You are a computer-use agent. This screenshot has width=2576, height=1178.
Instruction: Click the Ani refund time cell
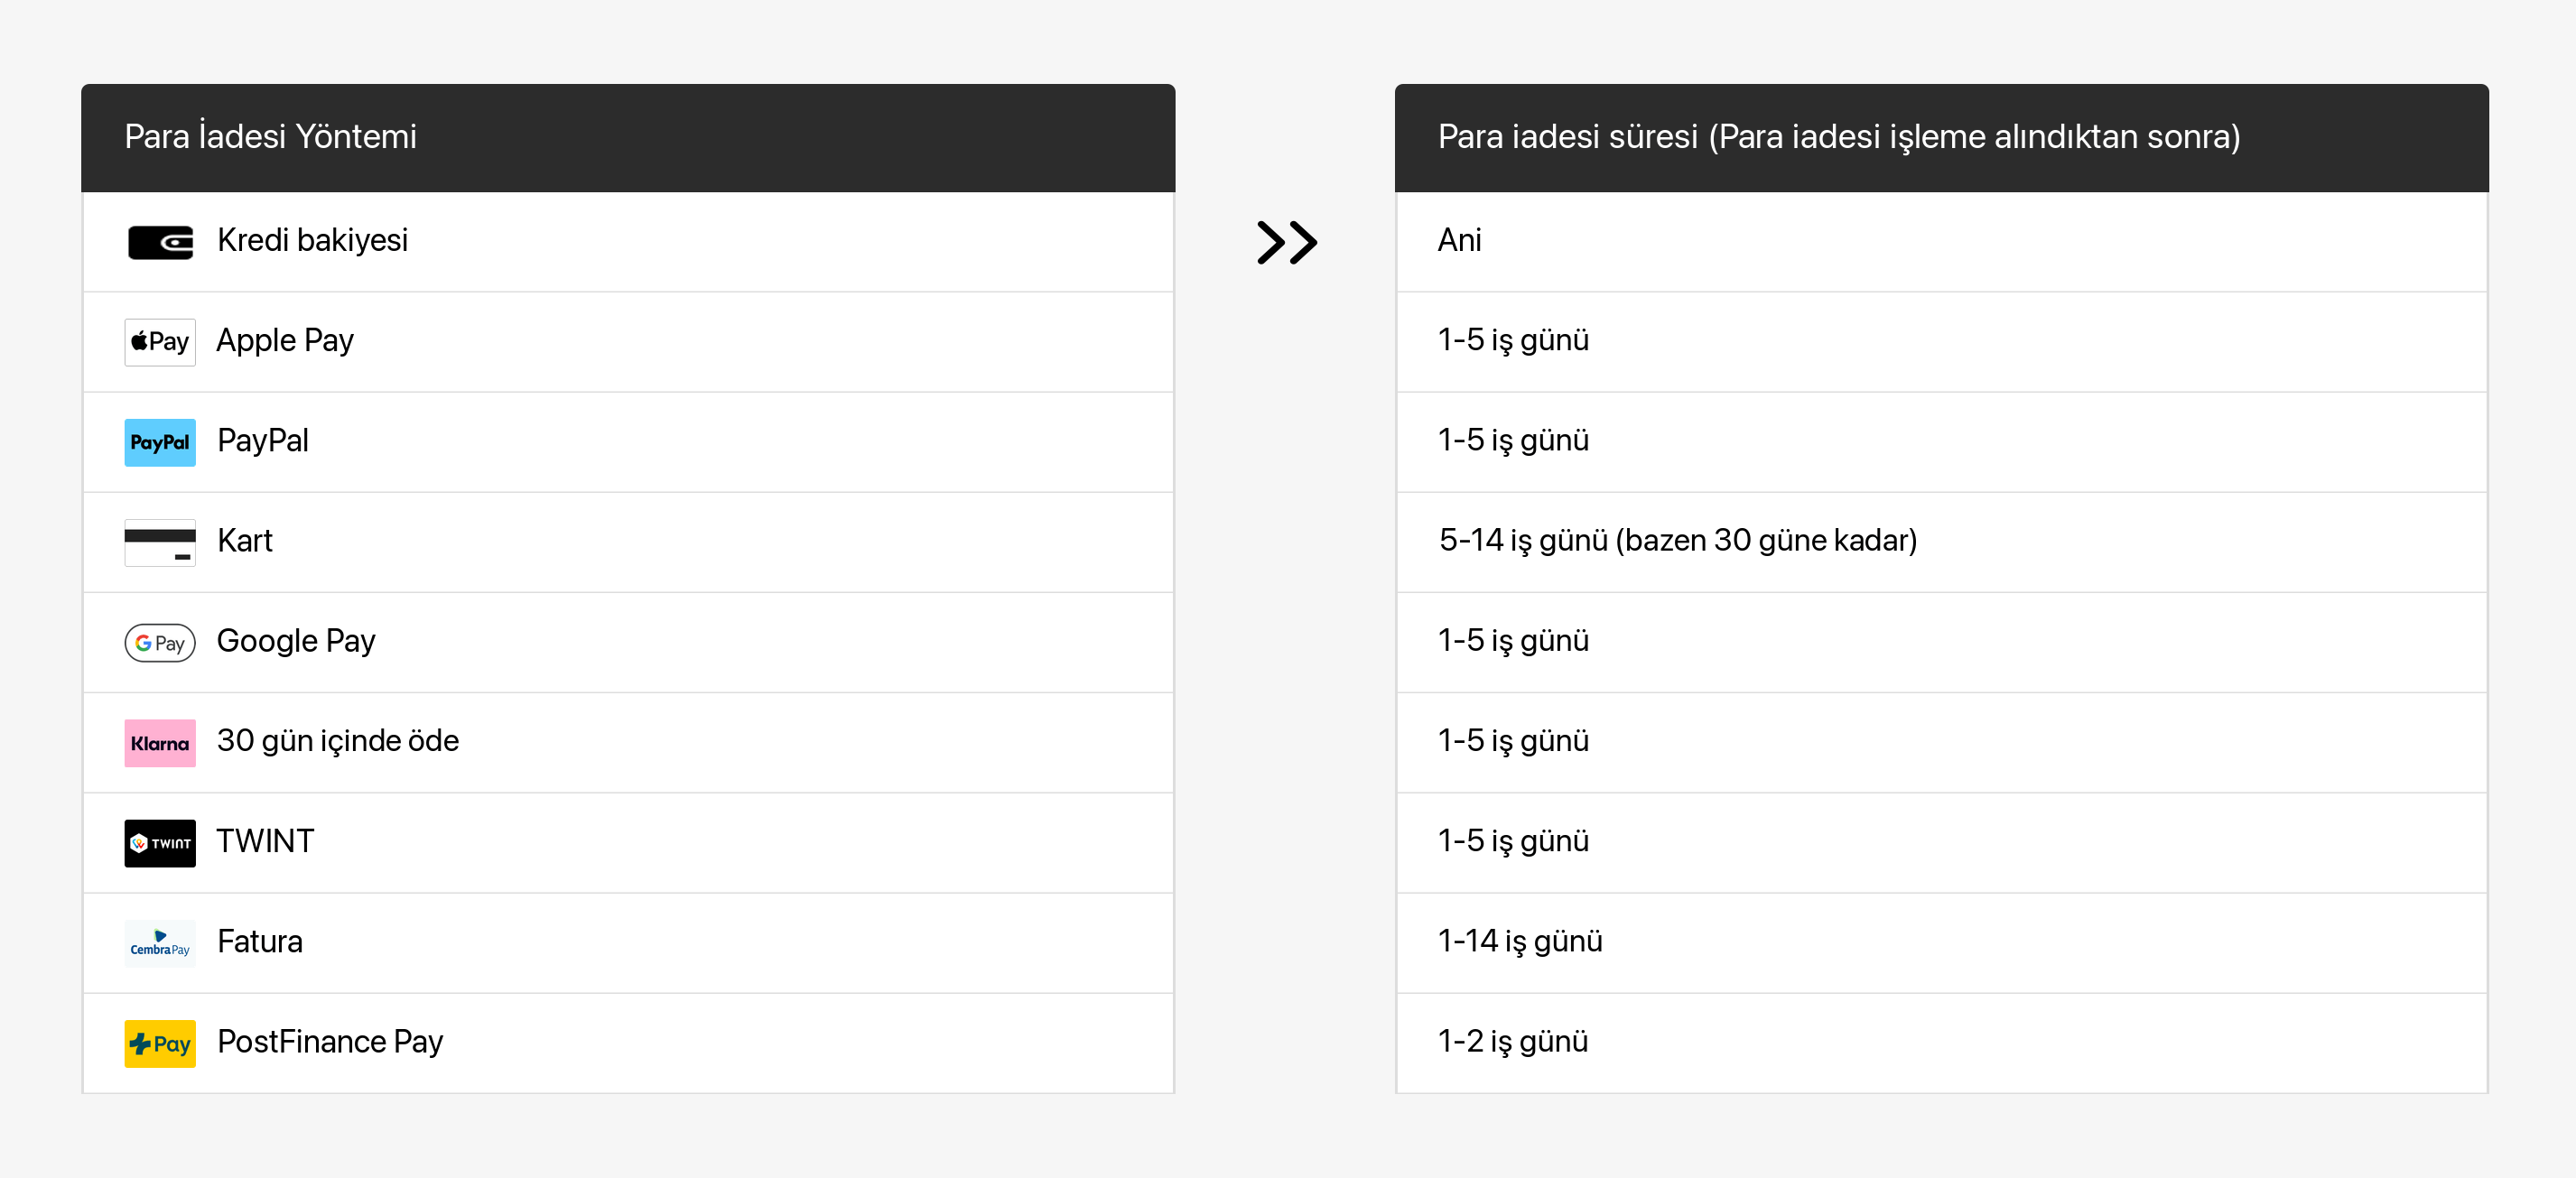tap(1941, 242)
